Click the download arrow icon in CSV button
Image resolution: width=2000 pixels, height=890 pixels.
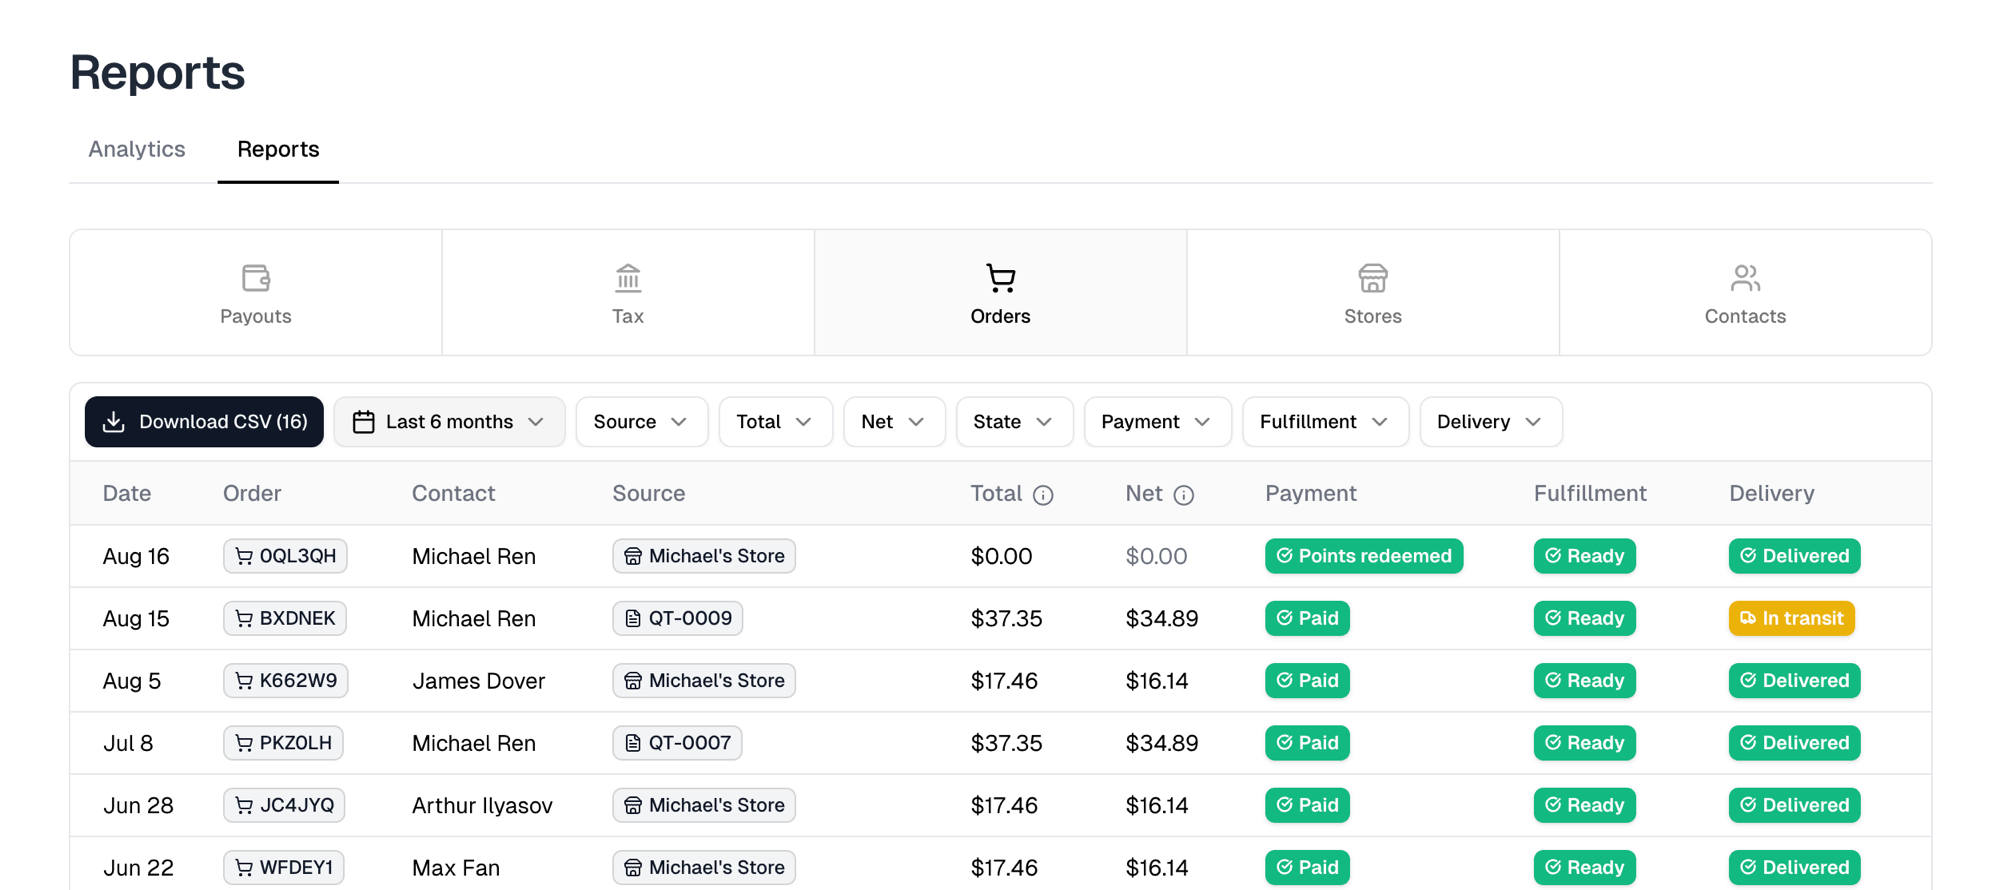(114, 422)
